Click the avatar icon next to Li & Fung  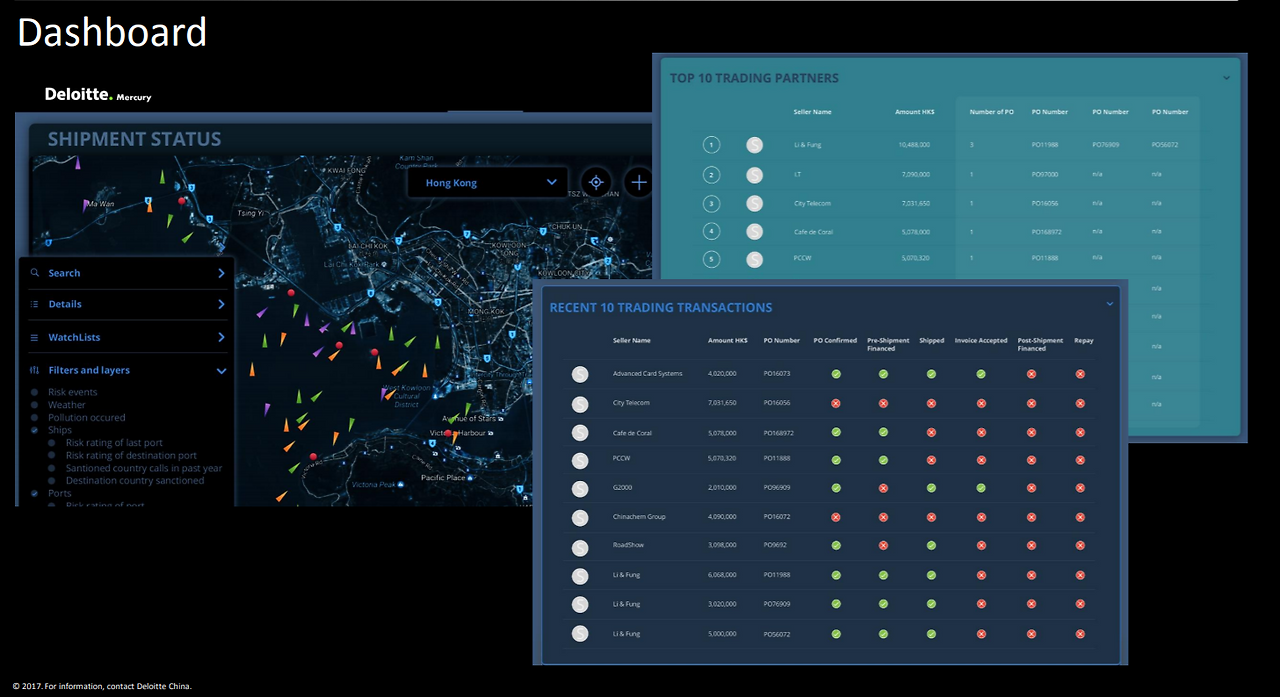(754, 144)
